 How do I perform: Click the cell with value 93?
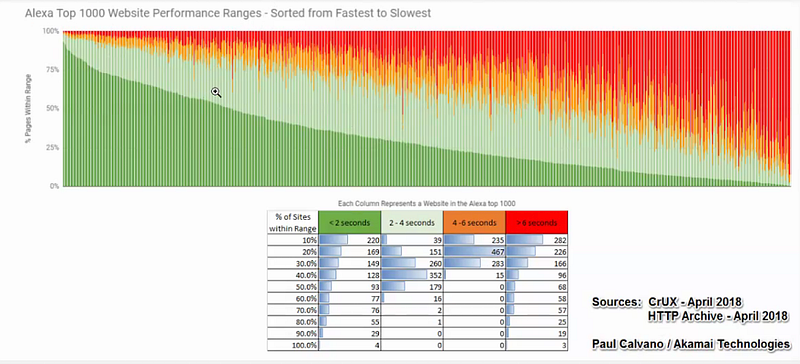tap(349, 287)
